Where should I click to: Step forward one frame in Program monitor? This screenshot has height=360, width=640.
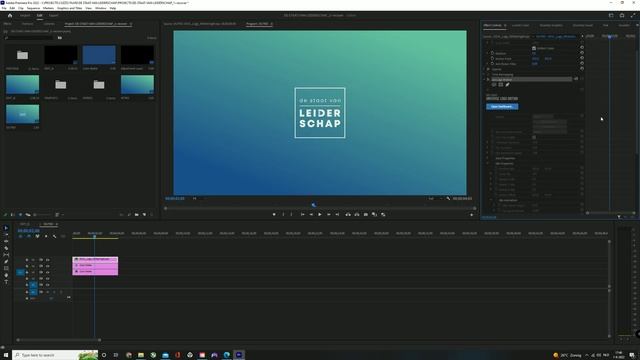click(329, 214)
